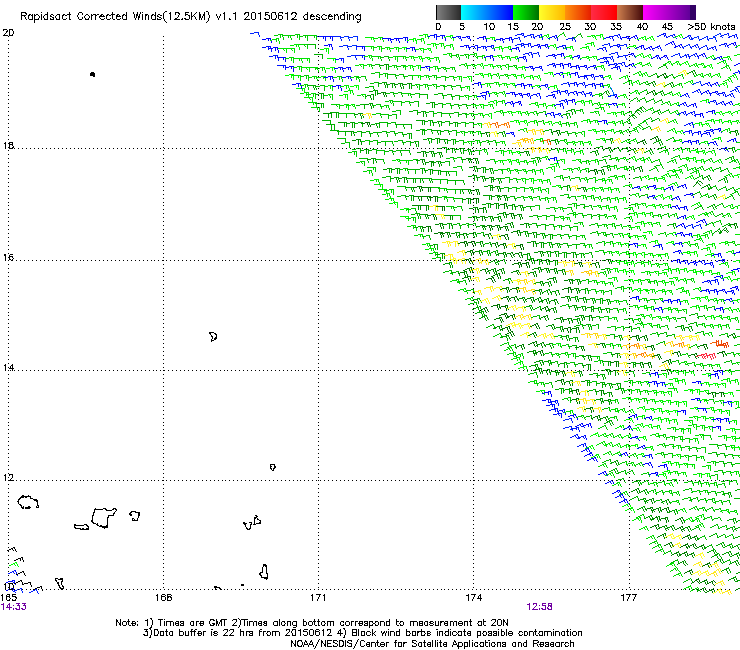The width and height of the screenshot is (740, 650).
Task: Click the latitude label 16
Action: pyautogui.click(x=8, y=258)
